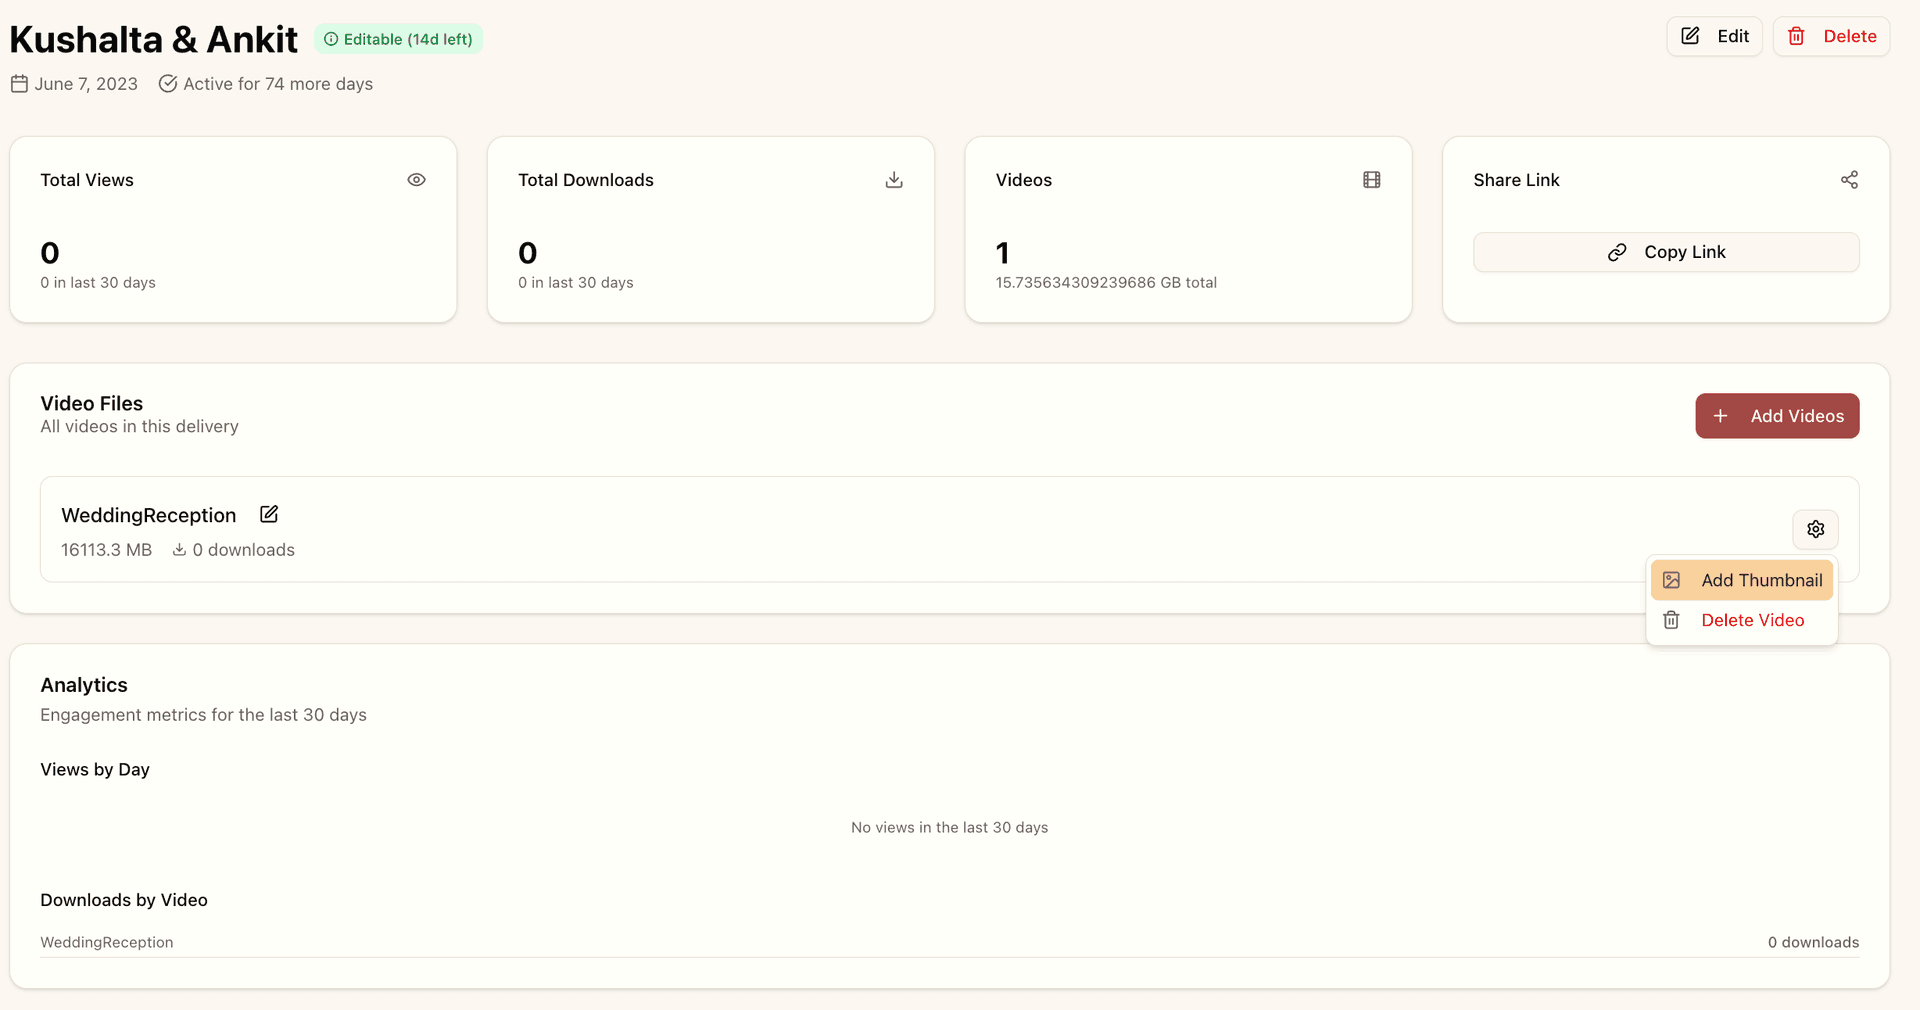Screen dimensions: 1920x1010
Task: Open the video settings gear menu
Action: pos(1815,529)
